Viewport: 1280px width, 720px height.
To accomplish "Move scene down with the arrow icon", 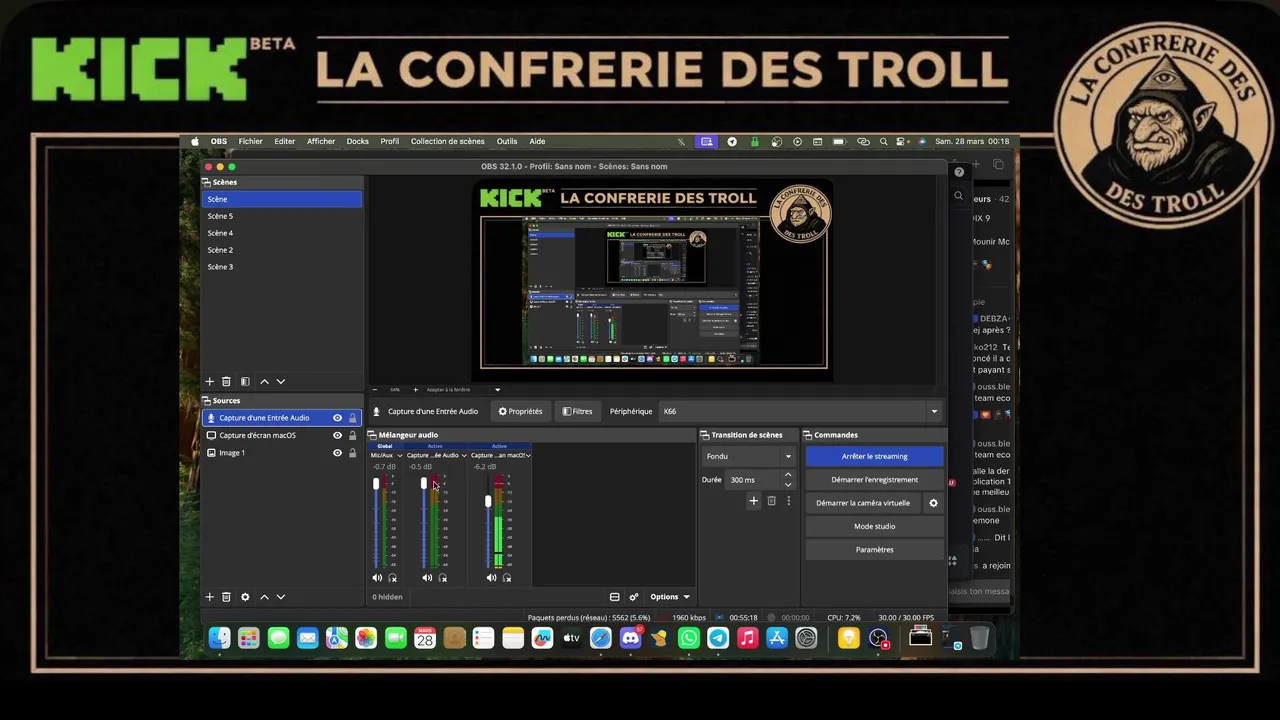I will tap(281, 381).
